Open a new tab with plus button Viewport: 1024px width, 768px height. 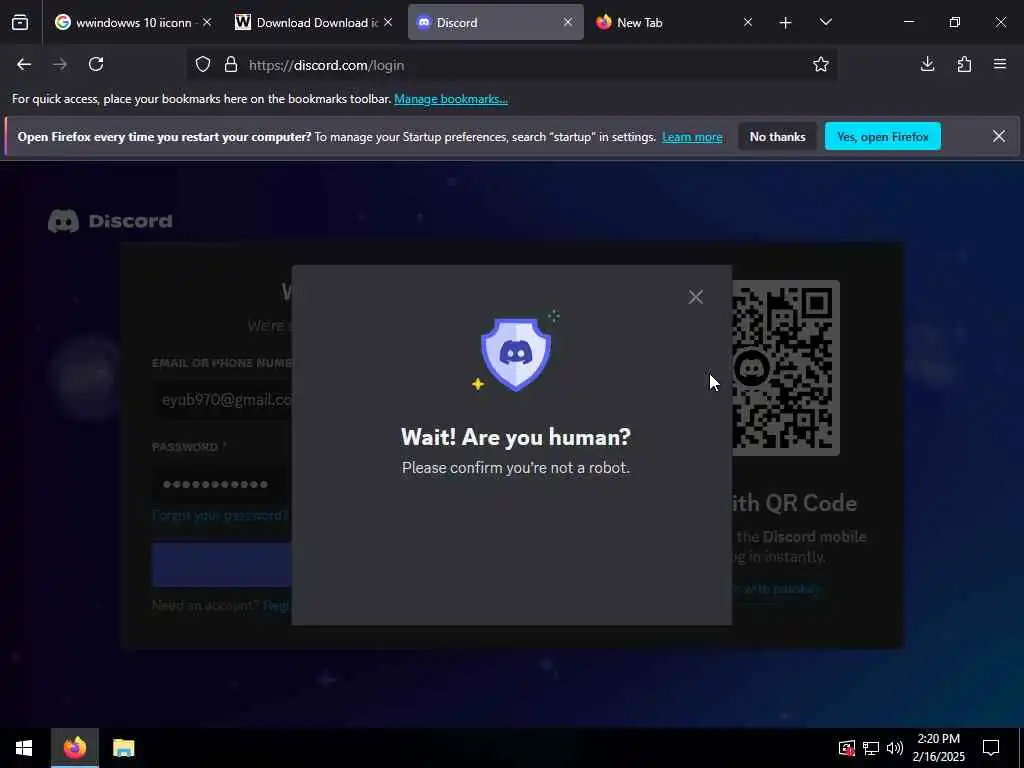(786, 23)
